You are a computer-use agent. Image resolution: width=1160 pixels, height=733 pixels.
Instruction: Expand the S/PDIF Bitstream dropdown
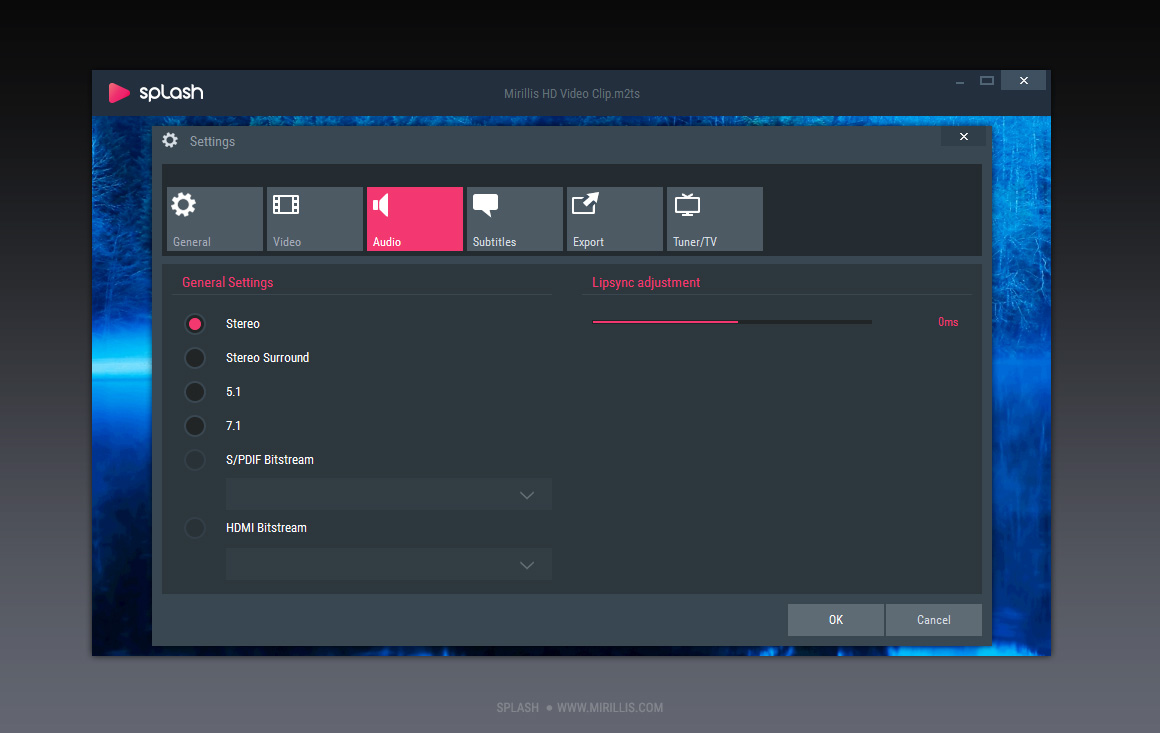[388, 495]
